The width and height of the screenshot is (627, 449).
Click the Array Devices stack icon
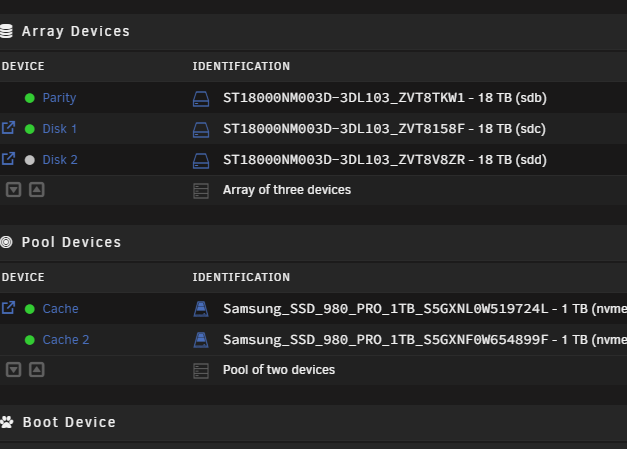click(6, 31)
